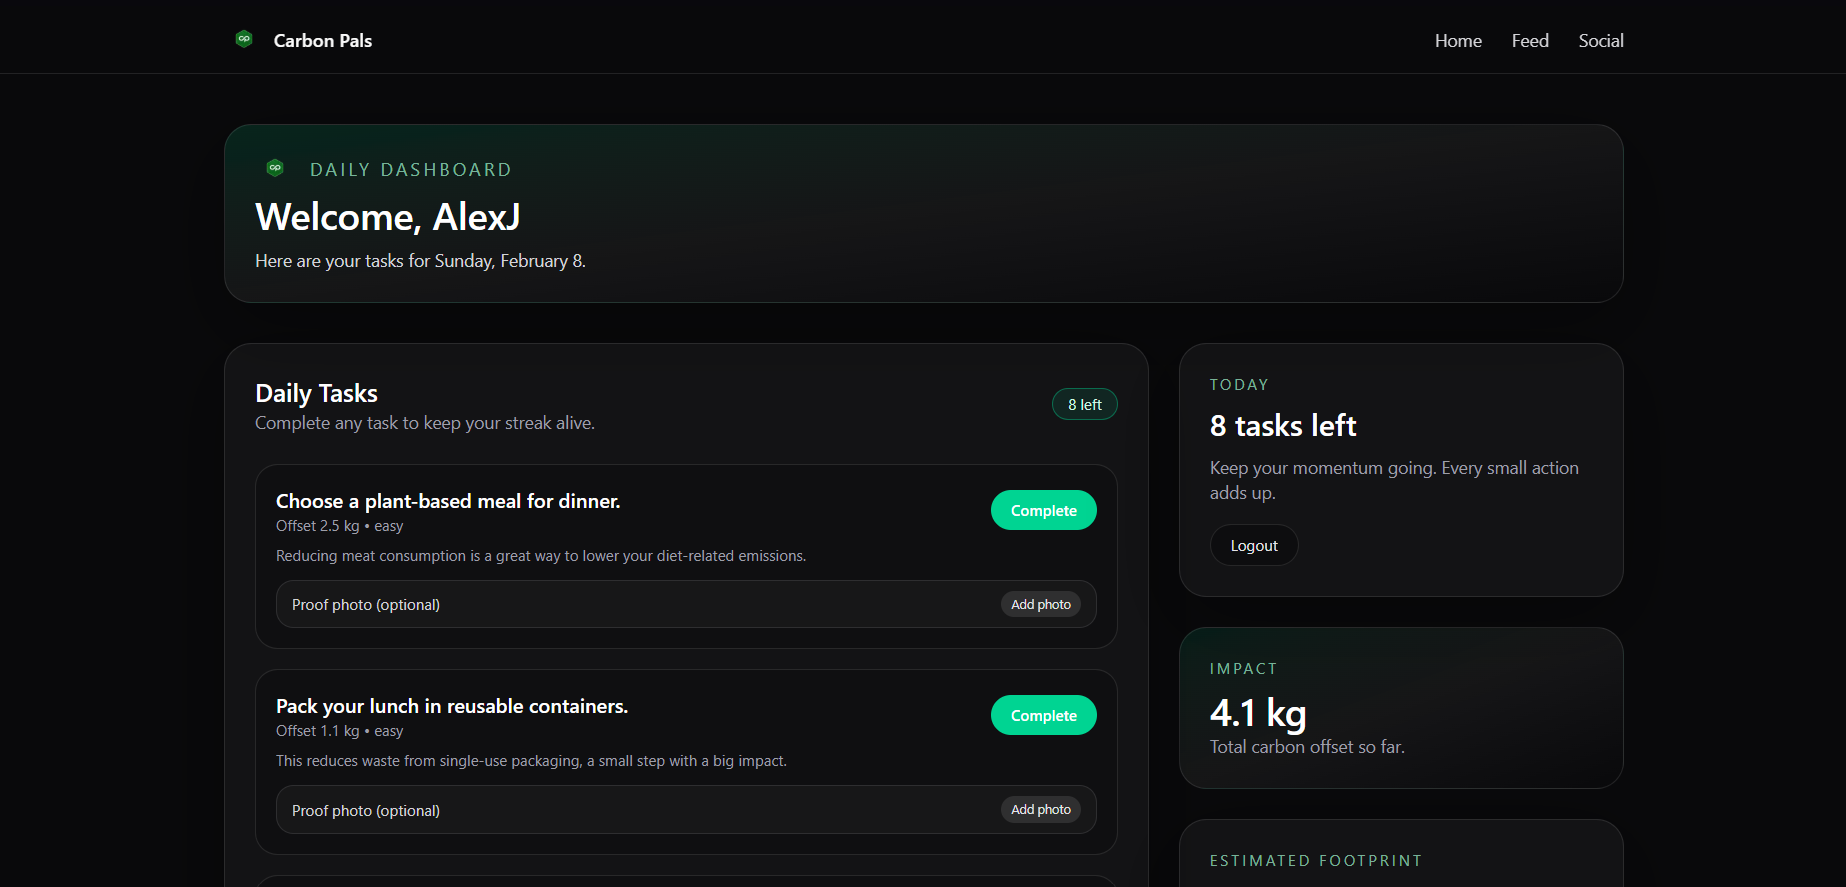Click the Offset 1.1 kg easy text
This screenshot has height=887, width=1846.
click(340, 731)
